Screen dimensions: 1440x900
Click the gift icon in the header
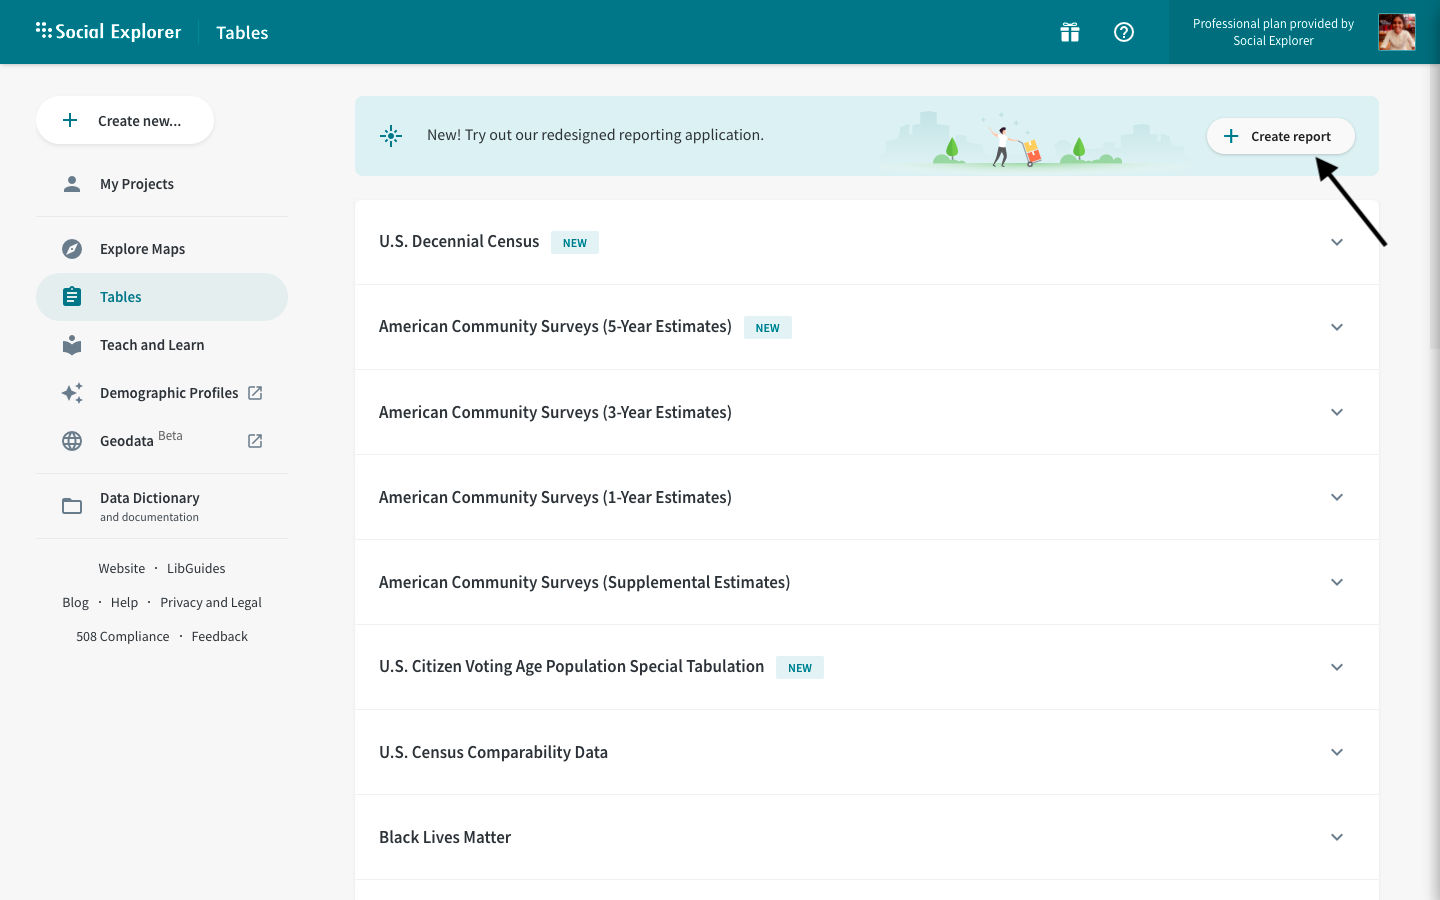[1070, 32]
